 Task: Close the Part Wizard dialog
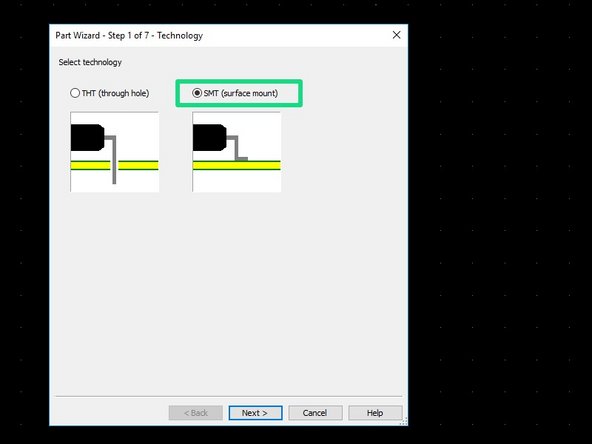(x=396, y=35)
